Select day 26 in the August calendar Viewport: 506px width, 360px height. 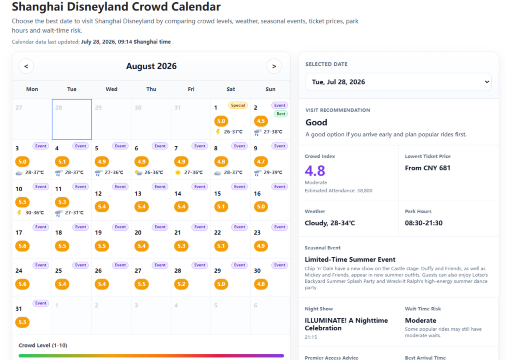(112, 278)
